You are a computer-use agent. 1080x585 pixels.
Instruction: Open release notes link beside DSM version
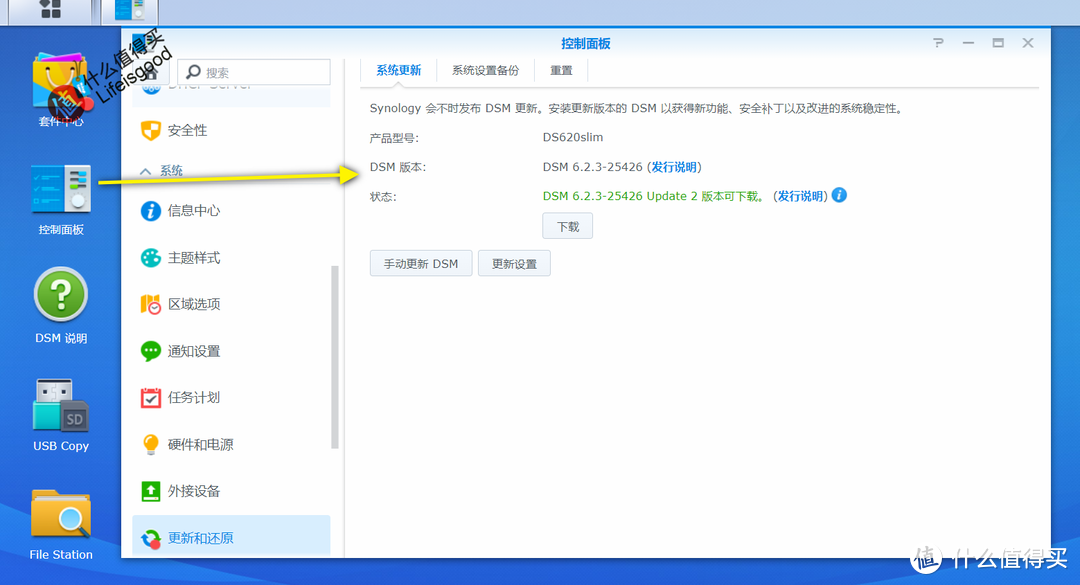pyautogui.click(x=675, y=167)
